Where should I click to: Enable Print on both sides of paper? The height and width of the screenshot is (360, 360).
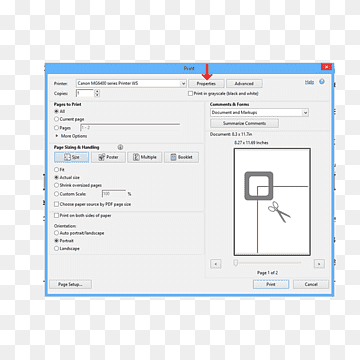tap(57, 216)
